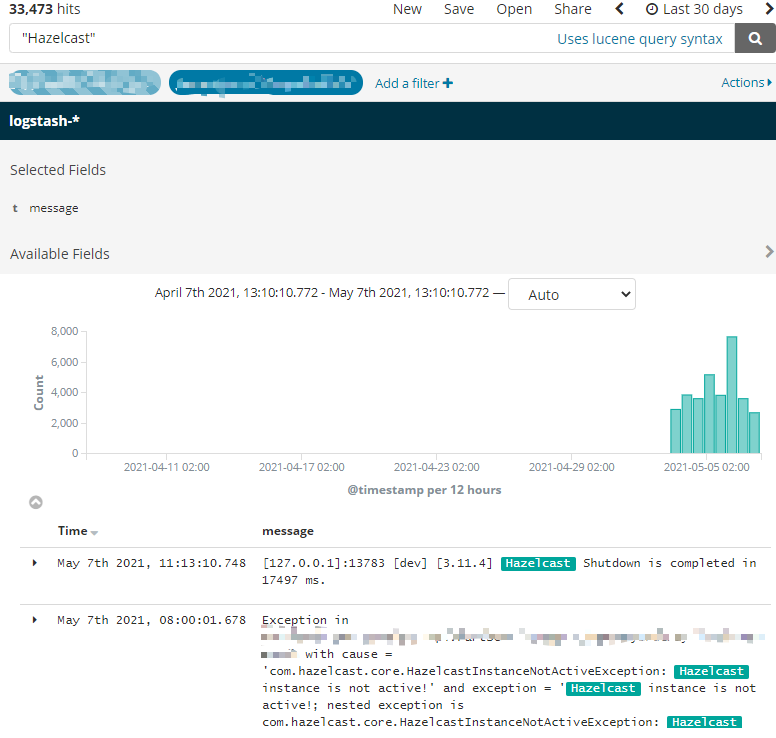The image size is (776, 738).
Task: Click highlighted Hazelcast in Shutdown message
Action: [538, 563]
